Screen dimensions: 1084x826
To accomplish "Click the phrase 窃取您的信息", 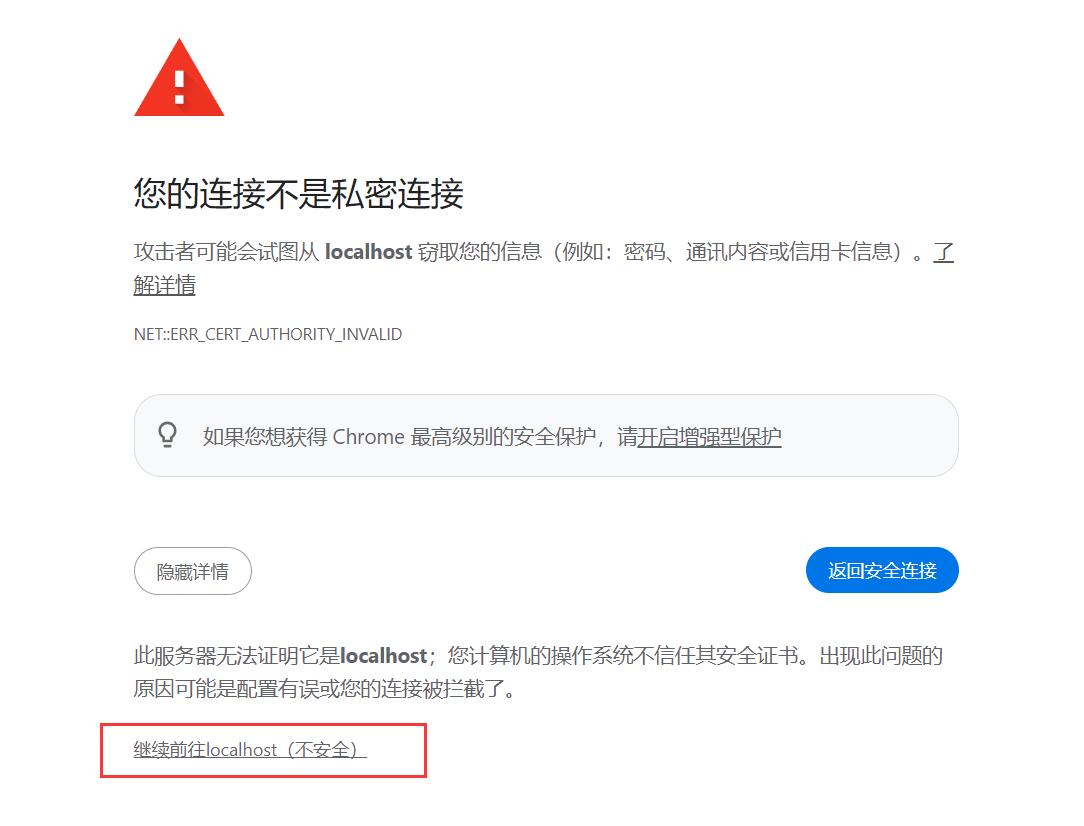I will click(x=480, y=252).
